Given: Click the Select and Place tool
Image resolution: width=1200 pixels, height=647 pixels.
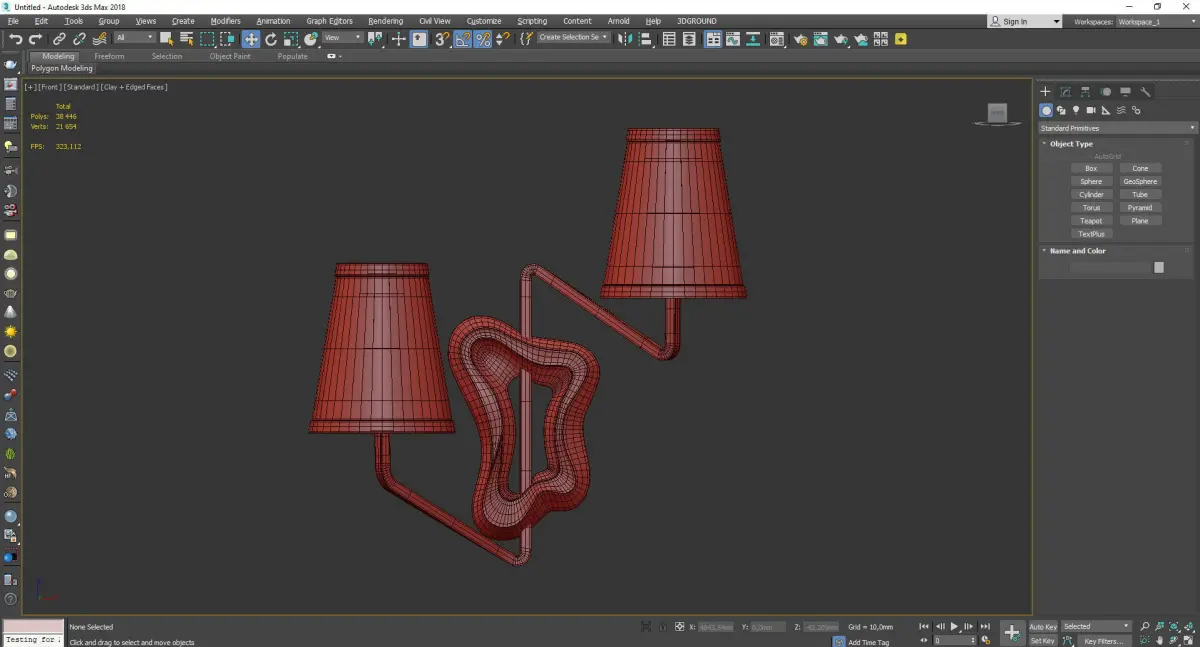Looking at the screenshot, I should click(311, 39).
